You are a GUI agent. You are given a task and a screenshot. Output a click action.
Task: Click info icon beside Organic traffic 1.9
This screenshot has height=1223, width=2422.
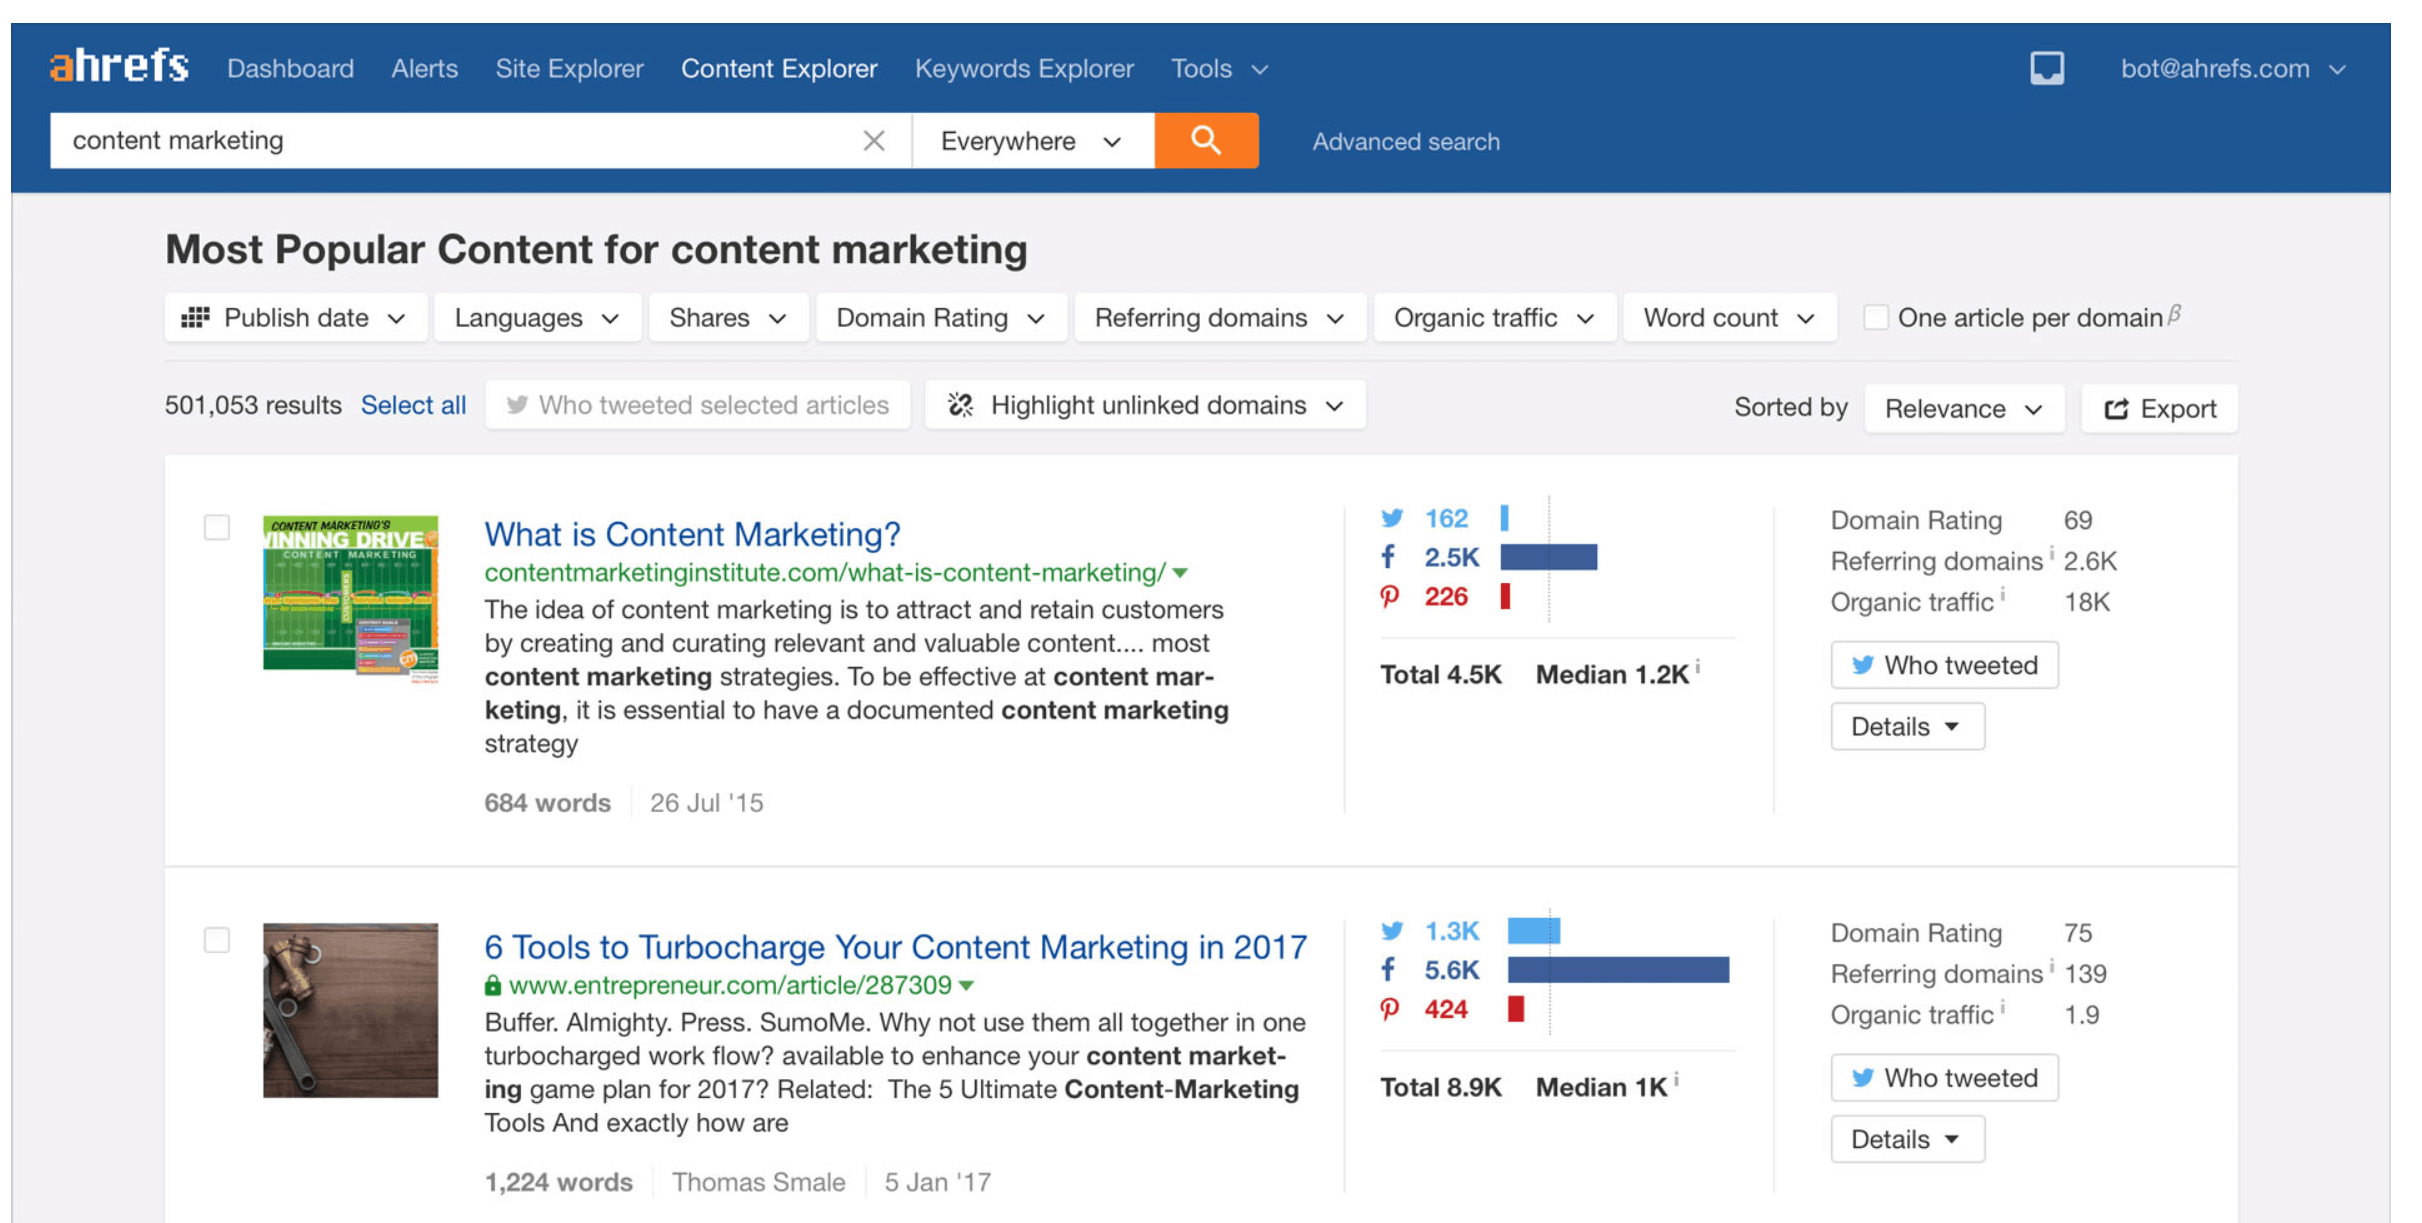pyautogui.click(x=2003, y=1007)
